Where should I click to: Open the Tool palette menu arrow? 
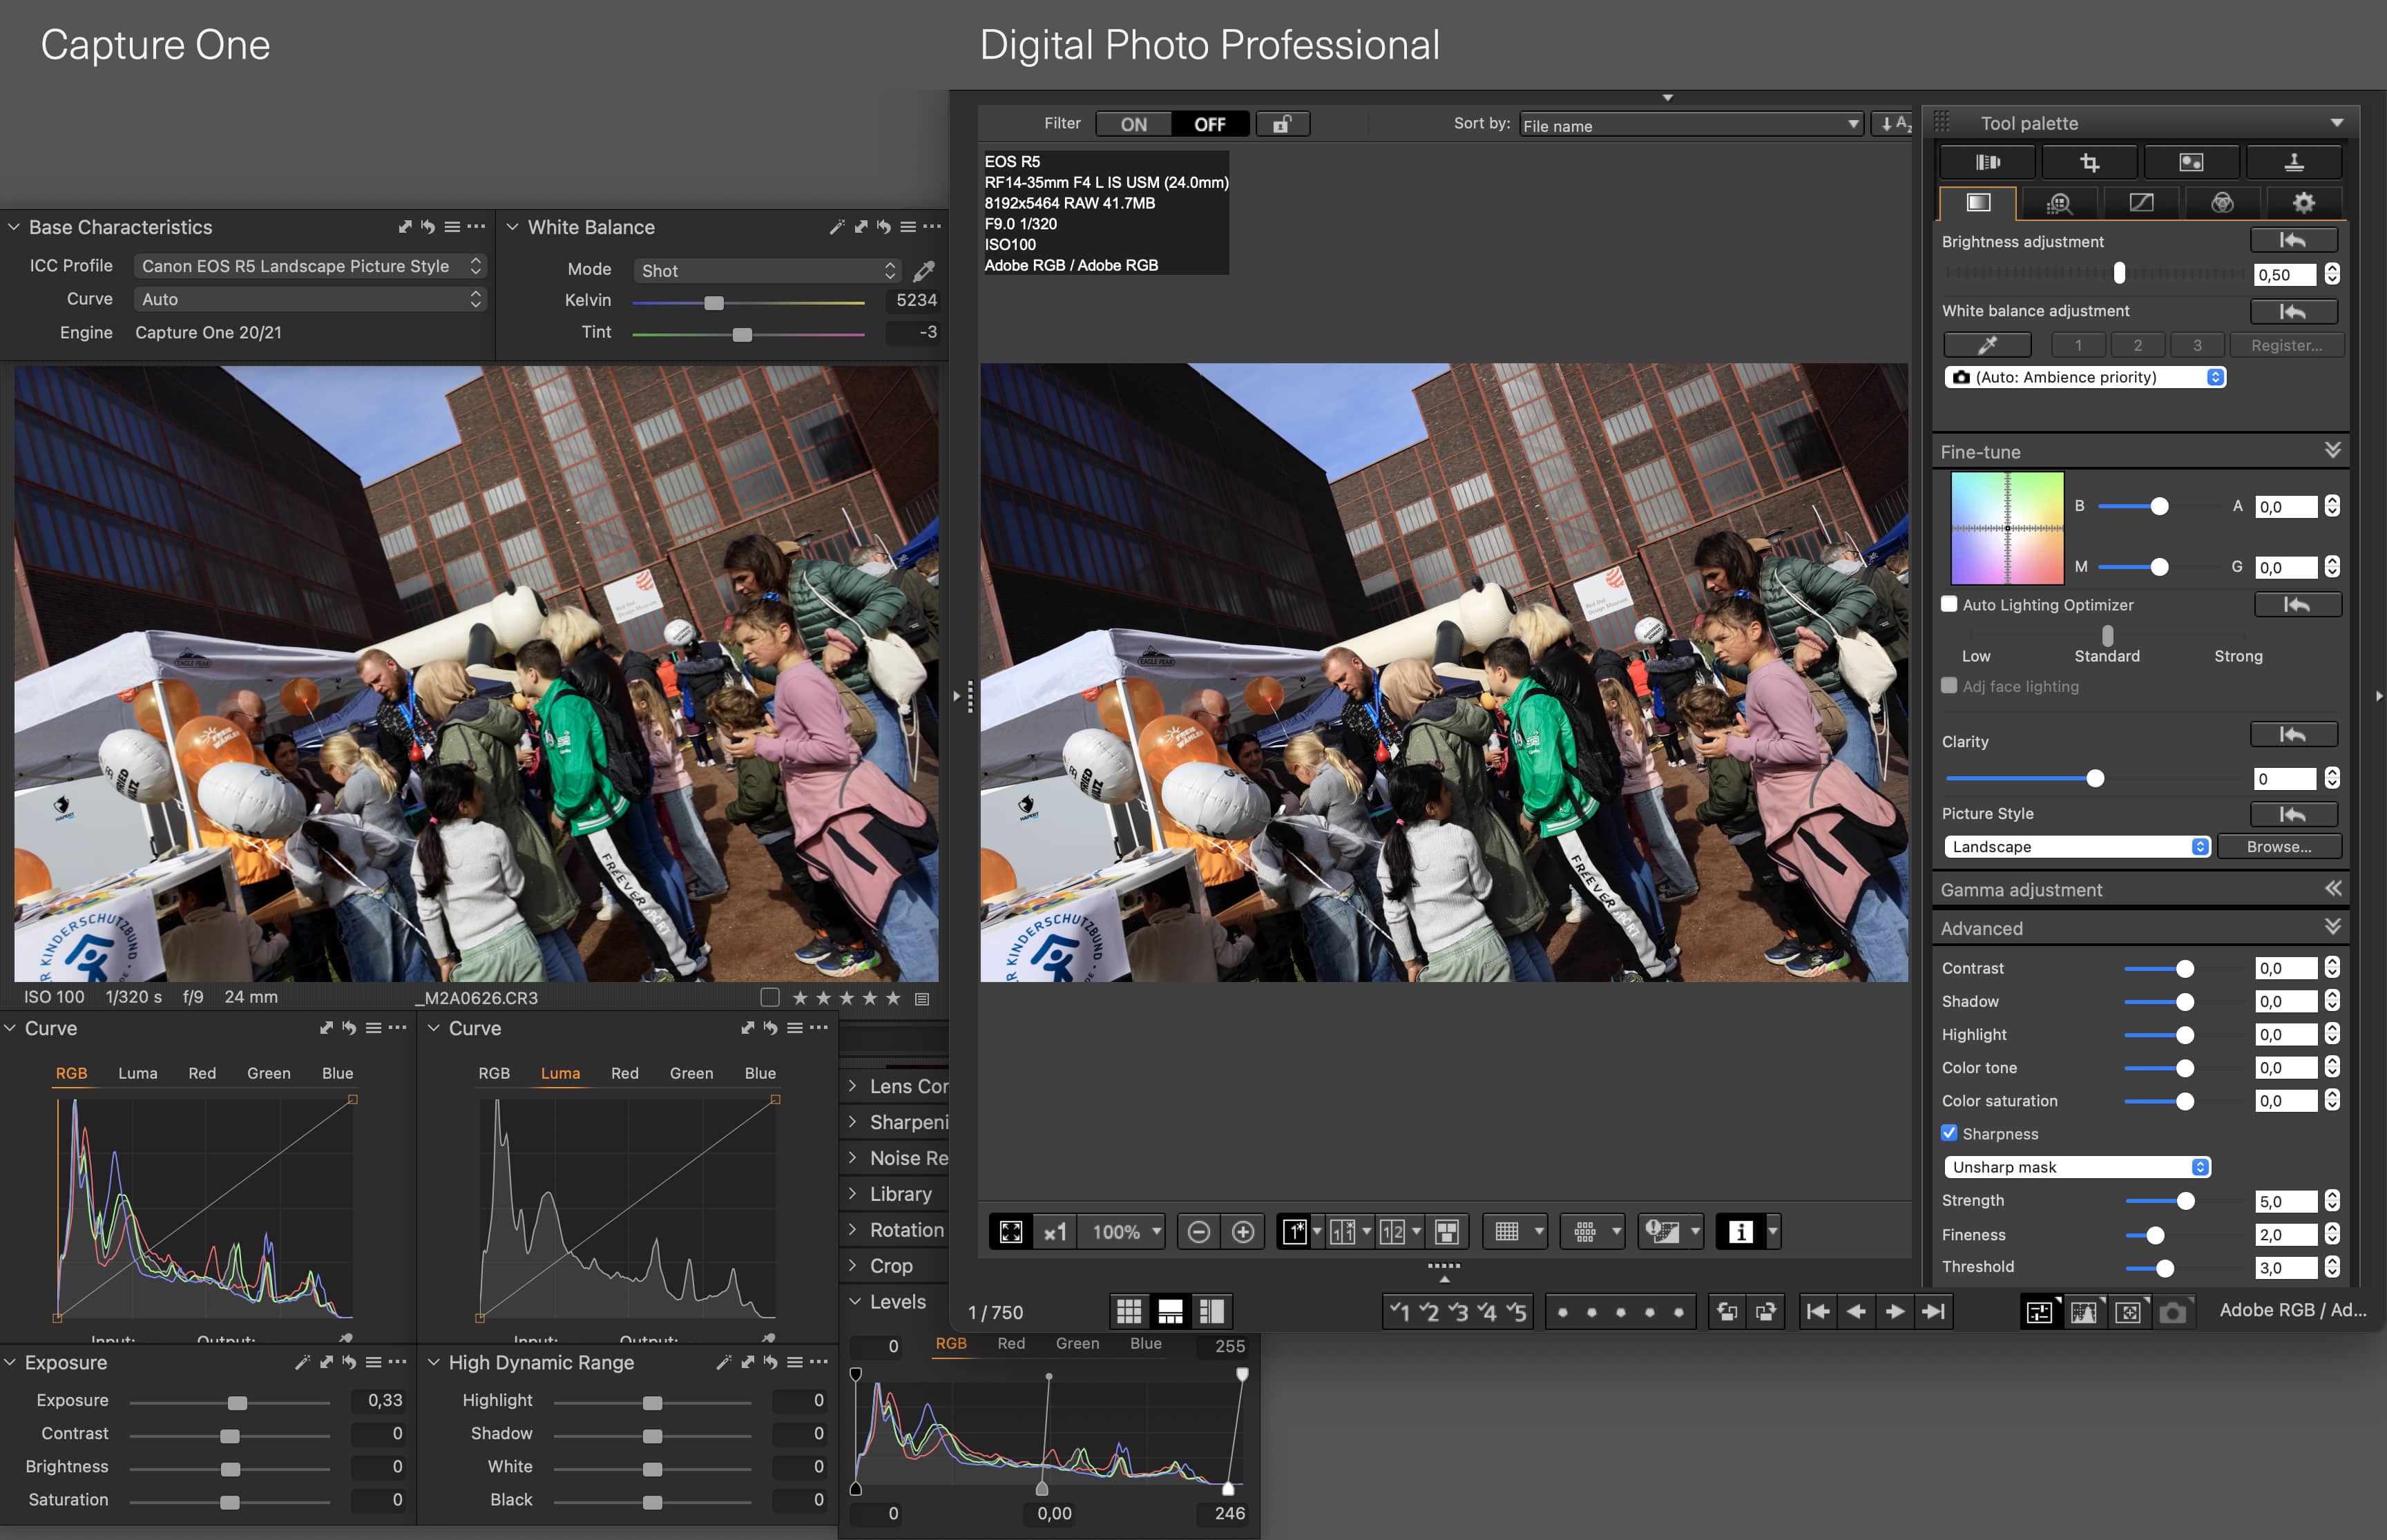[2337, 123]
